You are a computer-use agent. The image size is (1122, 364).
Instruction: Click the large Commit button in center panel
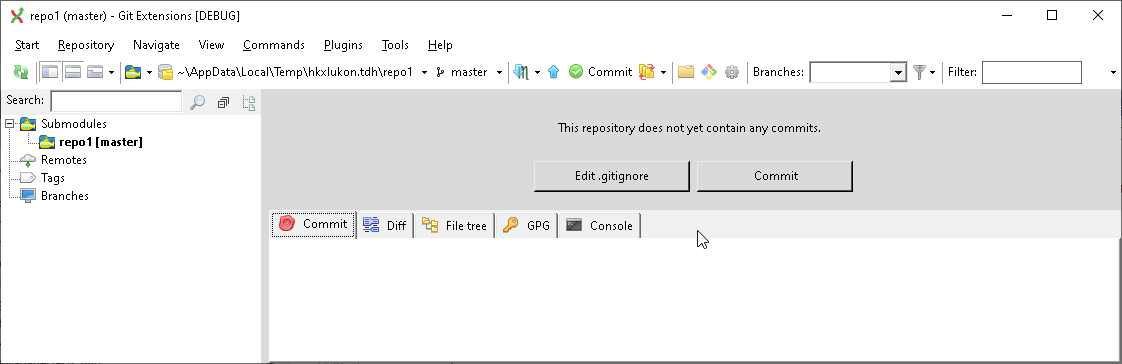pos(775,176)
